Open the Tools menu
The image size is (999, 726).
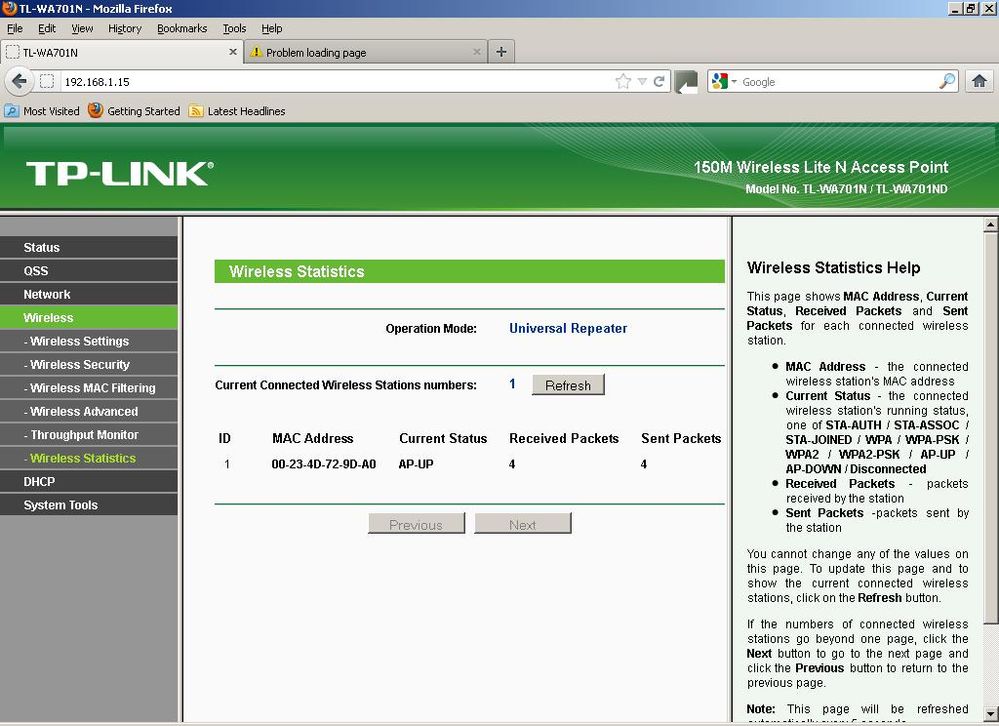coord(234,29)
